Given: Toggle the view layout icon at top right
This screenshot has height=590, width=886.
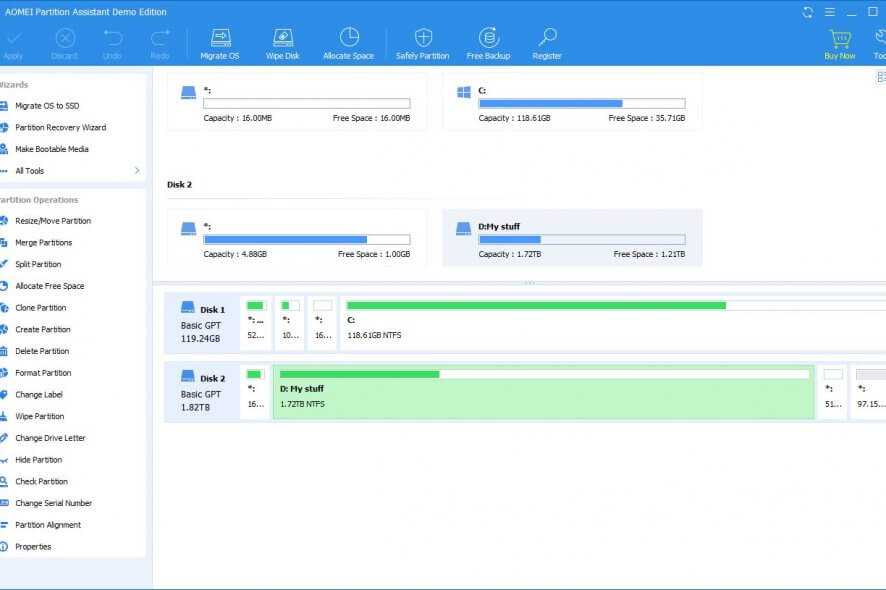Looking at the screenshot, I should [x=881, y=77].
